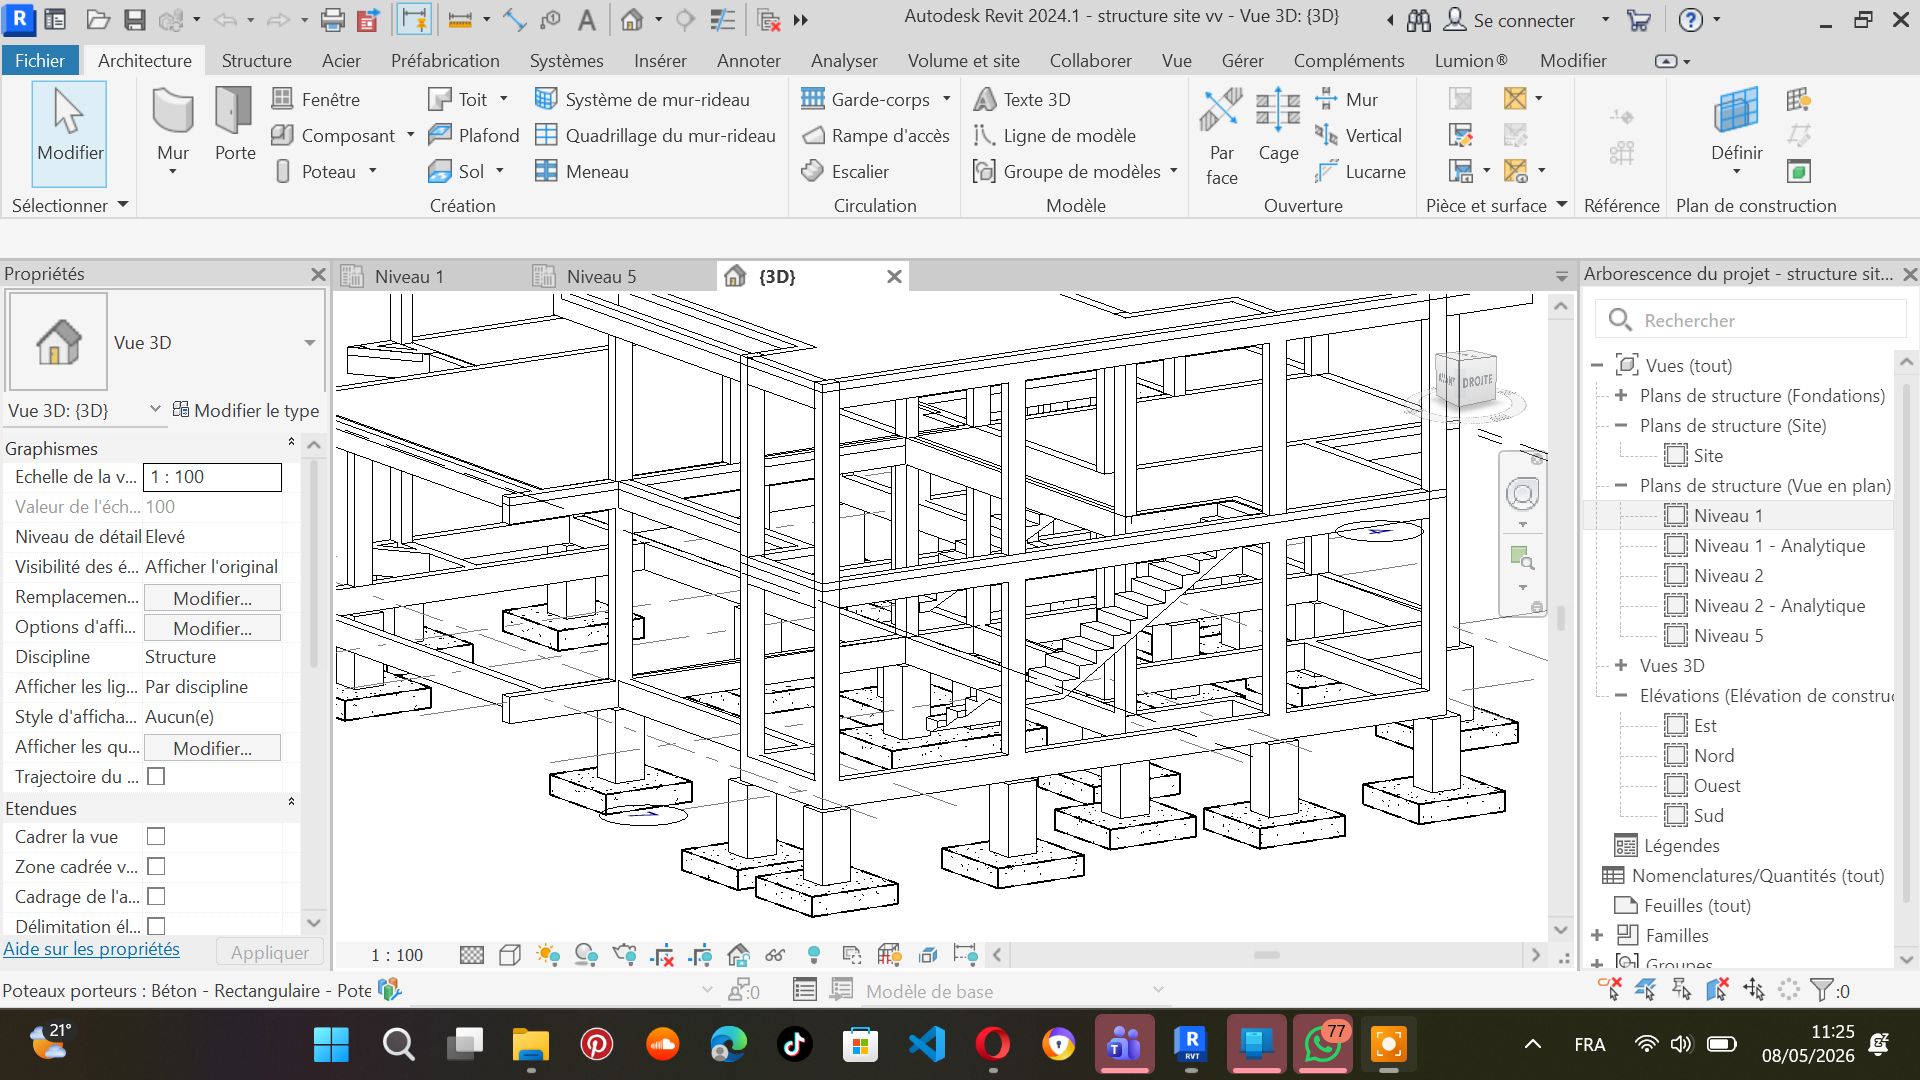
Task: Click the Modifier arrow tool
Action: [69, 134]
